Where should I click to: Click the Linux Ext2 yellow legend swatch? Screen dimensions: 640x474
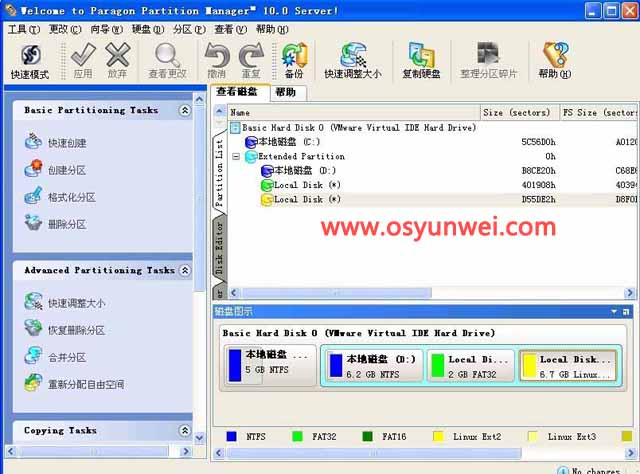coord(438,436)
